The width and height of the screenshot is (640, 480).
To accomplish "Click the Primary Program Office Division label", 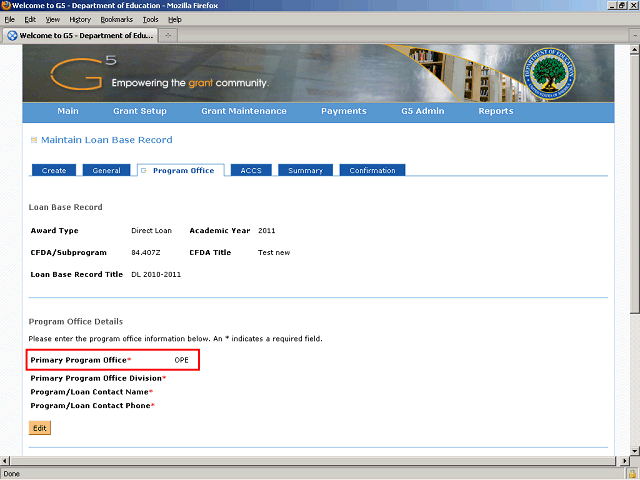I will click(98, 378).
